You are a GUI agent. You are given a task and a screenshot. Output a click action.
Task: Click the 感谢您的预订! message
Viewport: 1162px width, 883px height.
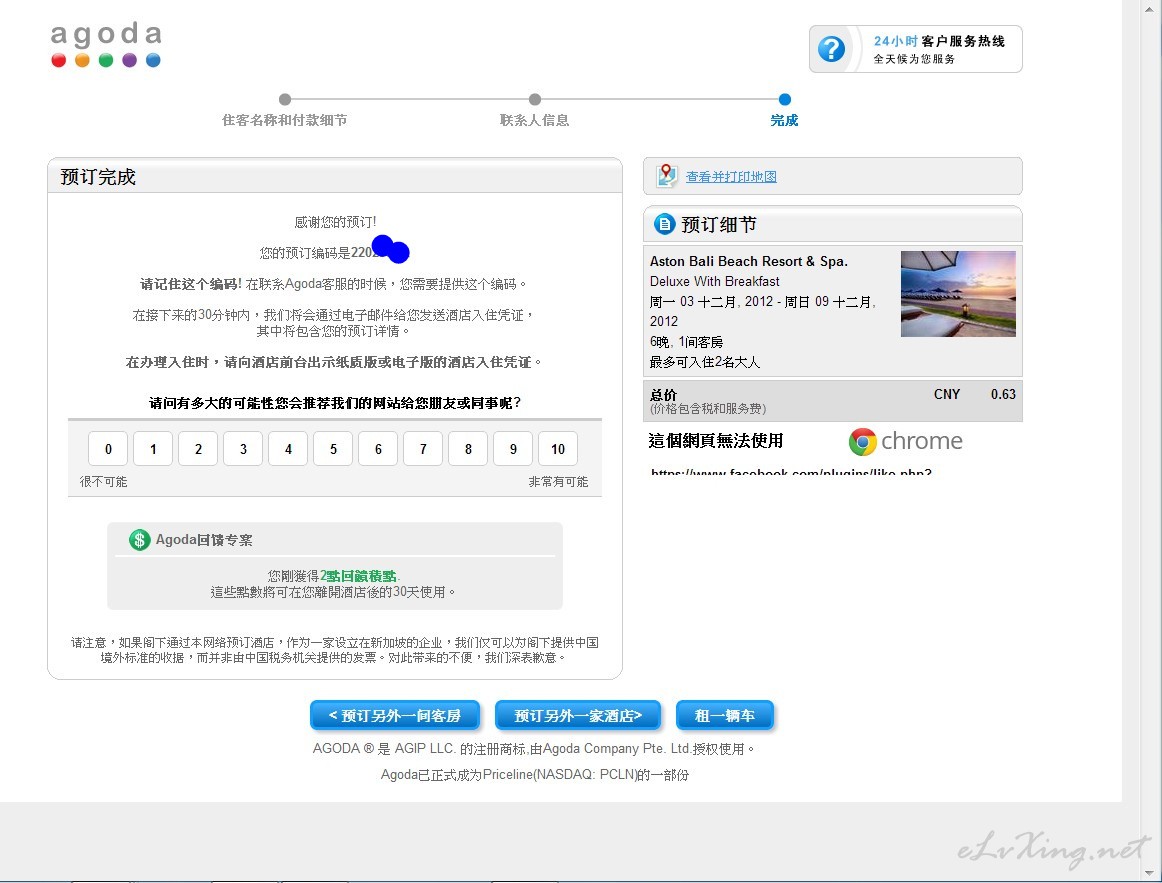click(335, 221)
